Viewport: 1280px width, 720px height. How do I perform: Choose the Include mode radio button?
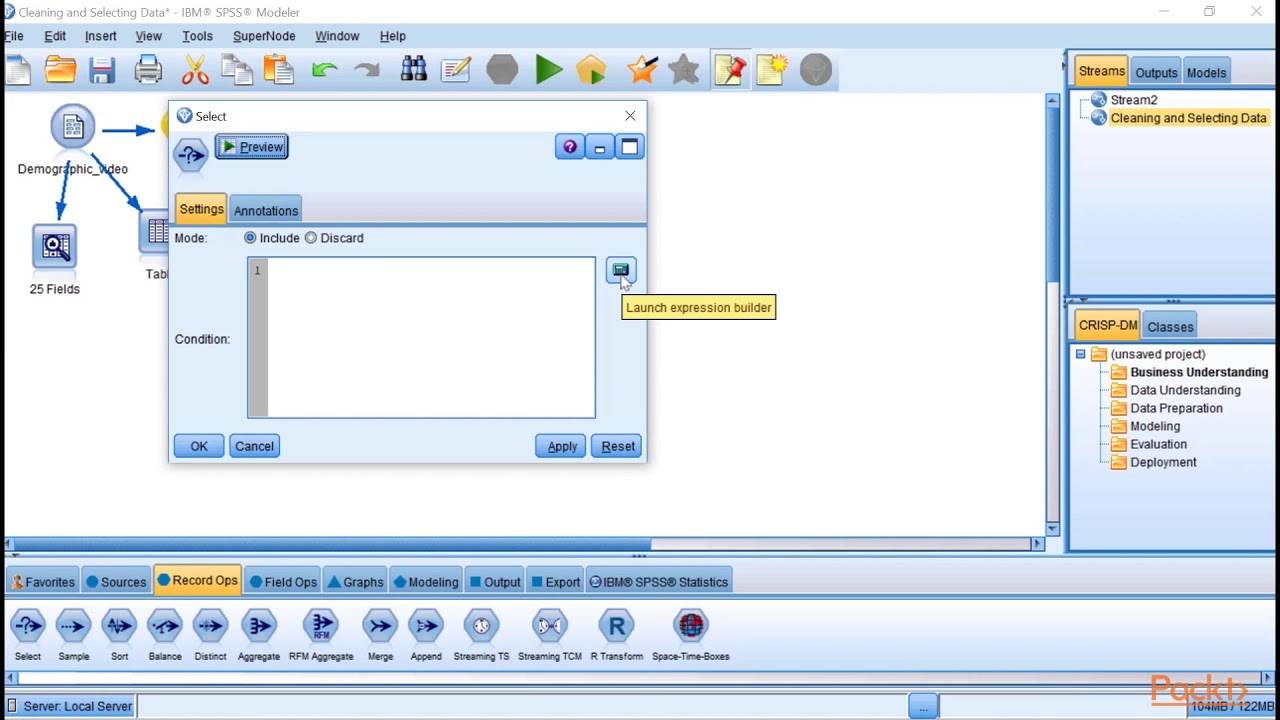pyautogui.click(x=250, y=238)
